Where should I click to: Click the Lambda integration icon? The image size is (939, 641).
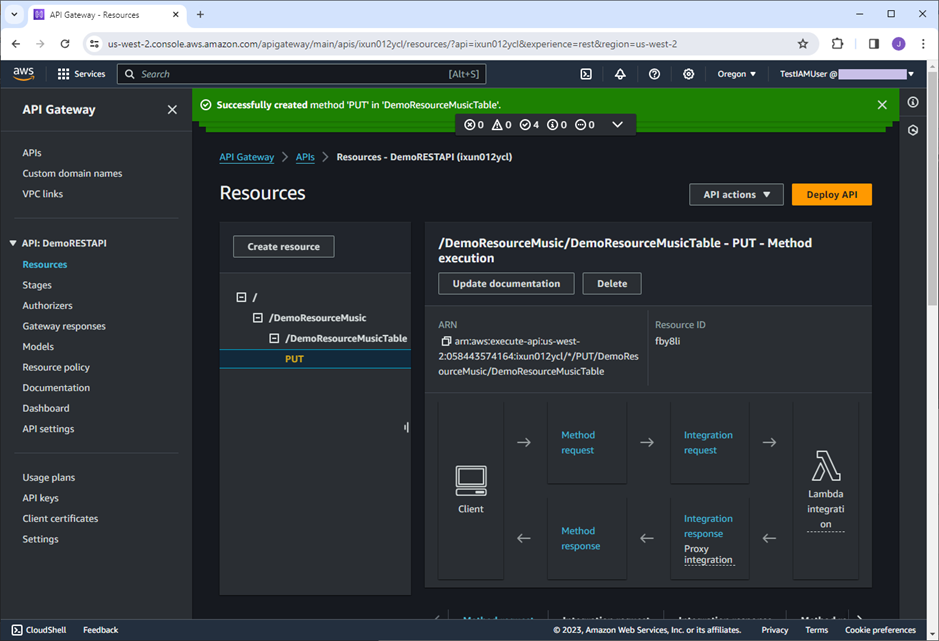(826, 466)
